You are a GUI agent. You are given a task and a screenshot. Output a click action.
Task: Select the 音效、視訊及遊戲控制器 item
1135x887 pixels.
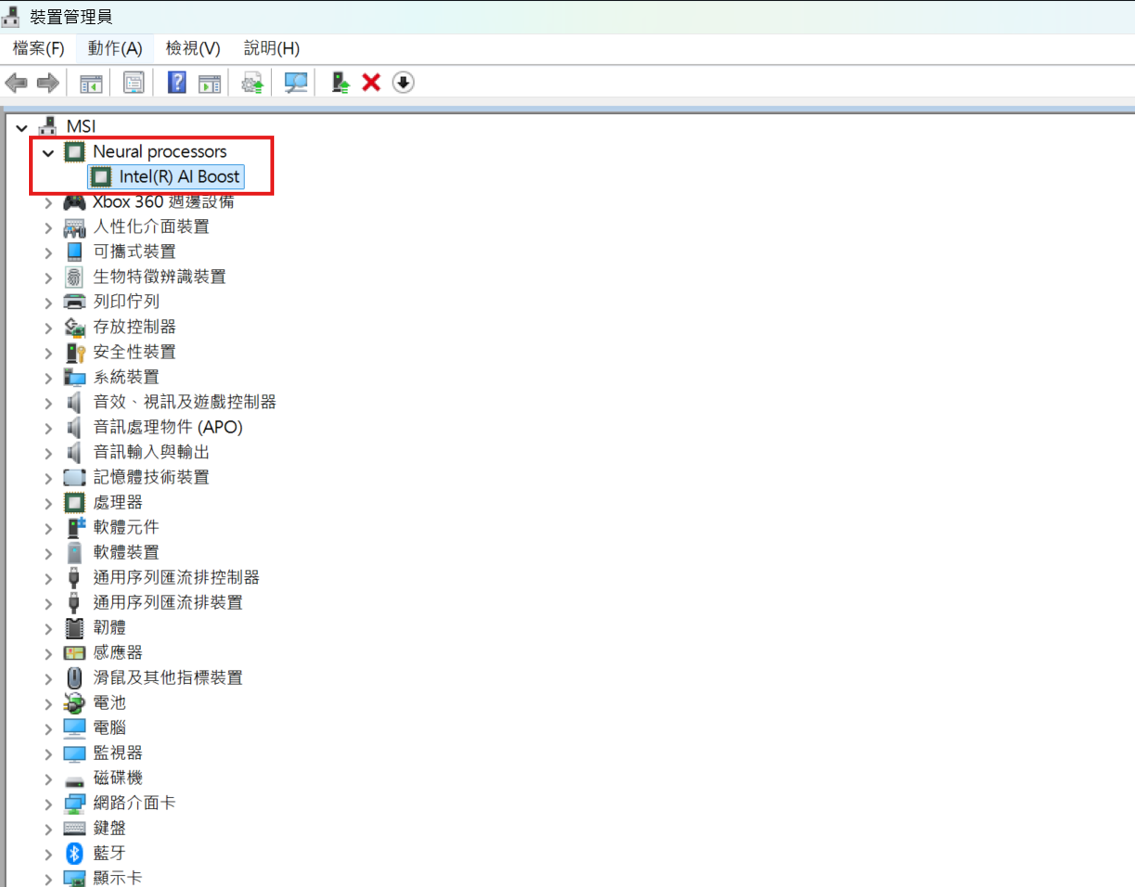pos(184,402)
